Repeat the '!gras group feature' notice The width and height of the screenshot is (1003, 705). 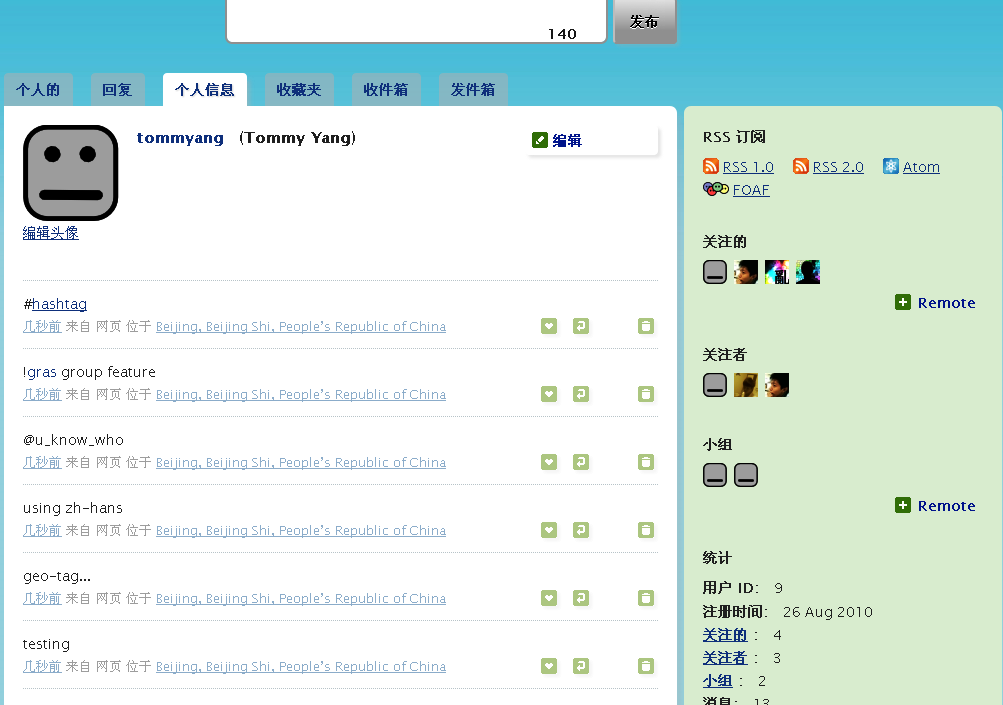(x=581, y=394)
